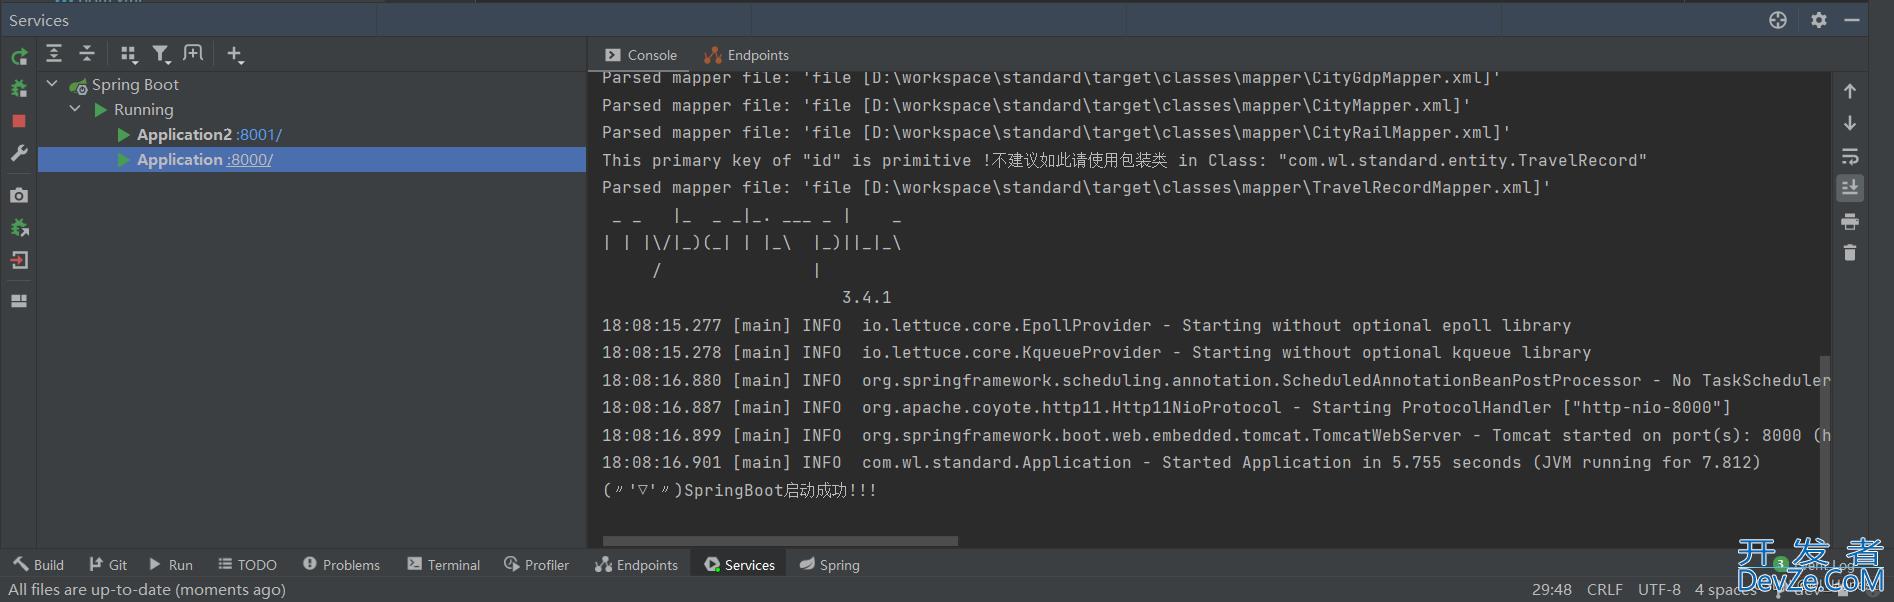Collapse the Running group node
Image resolution: width=1894 pixels, height=602 pixels.
coord(75,109)
